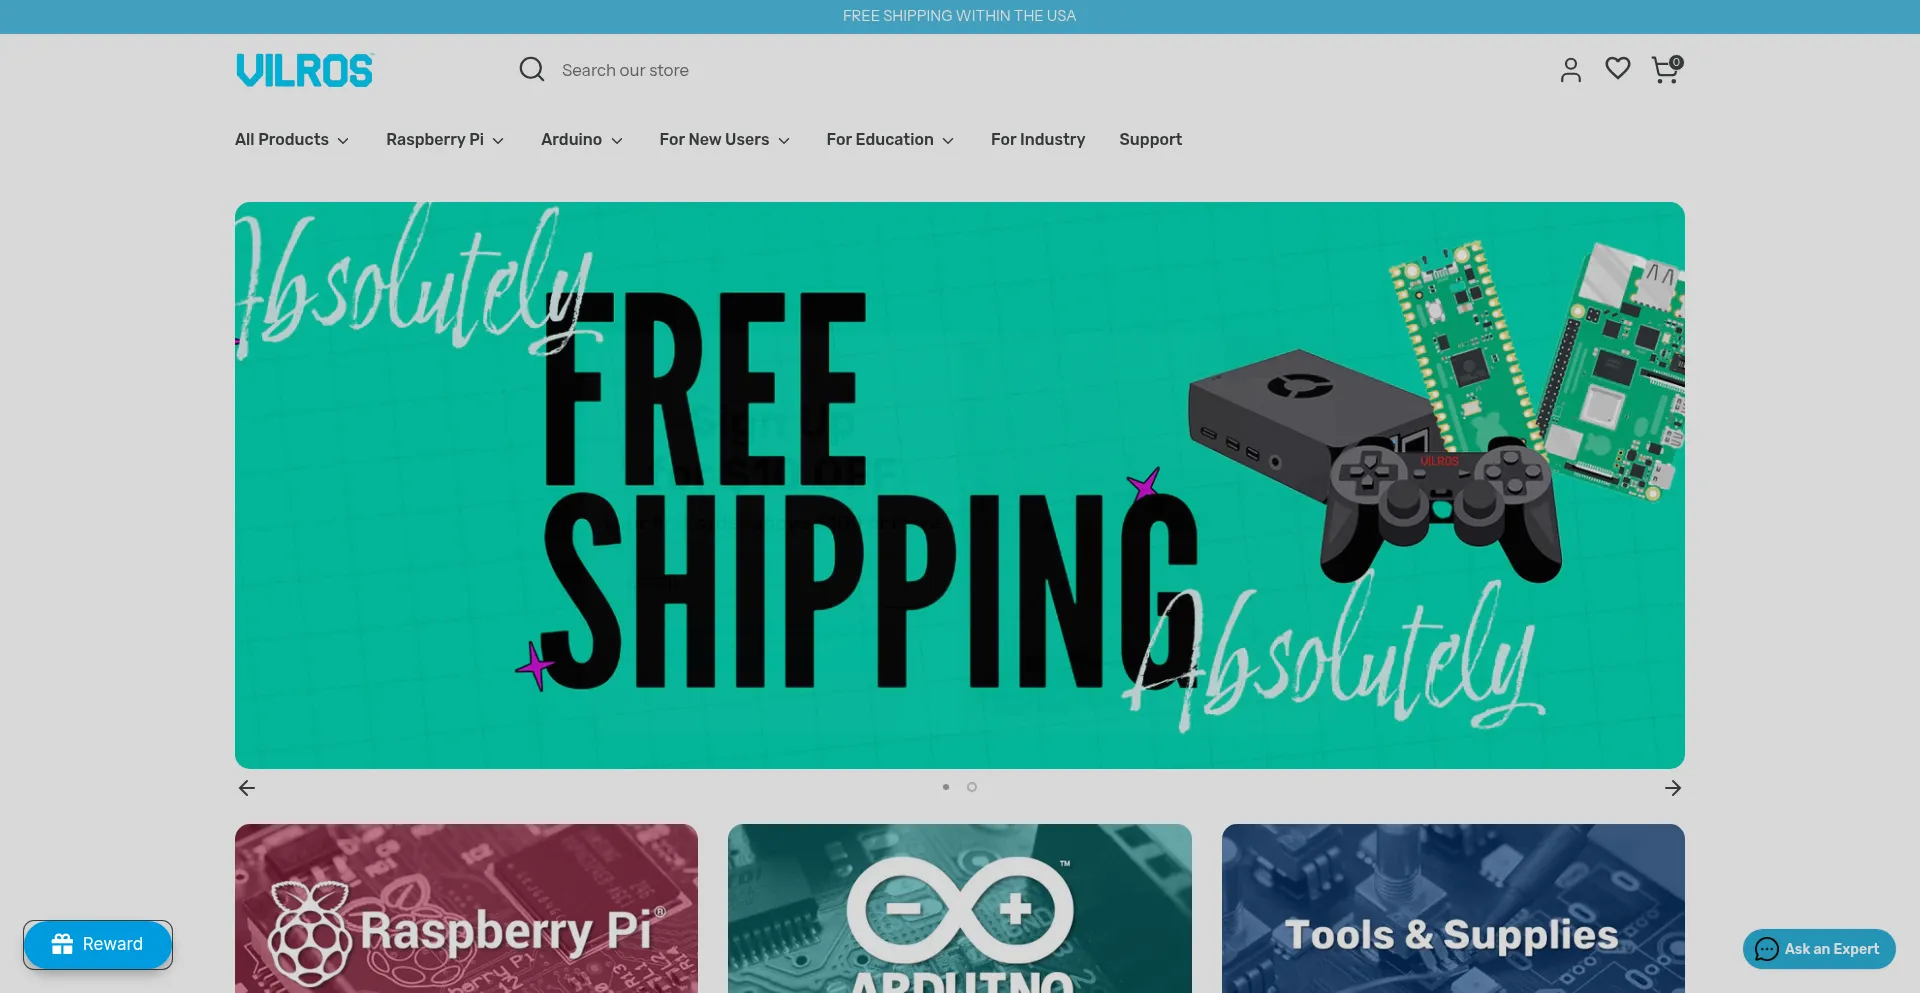This screenshot has height=993, width=1920.
Task: Open the wishlist heart icon
Action: [x=1618, y=68]
